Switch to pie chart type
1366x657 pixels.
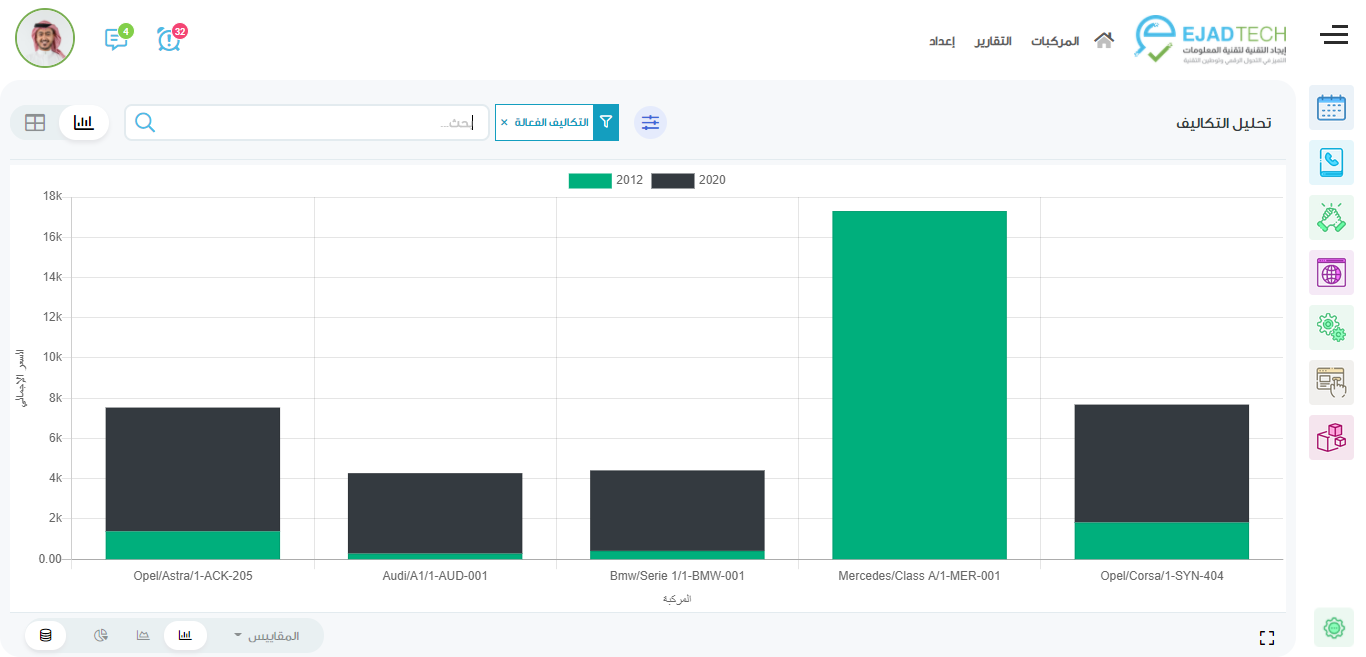pyautogui.click(x=101, y=636)
